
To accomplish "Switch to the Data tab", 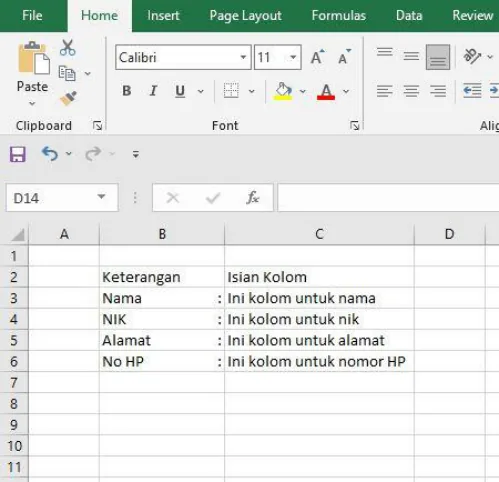I will point(409,16).
